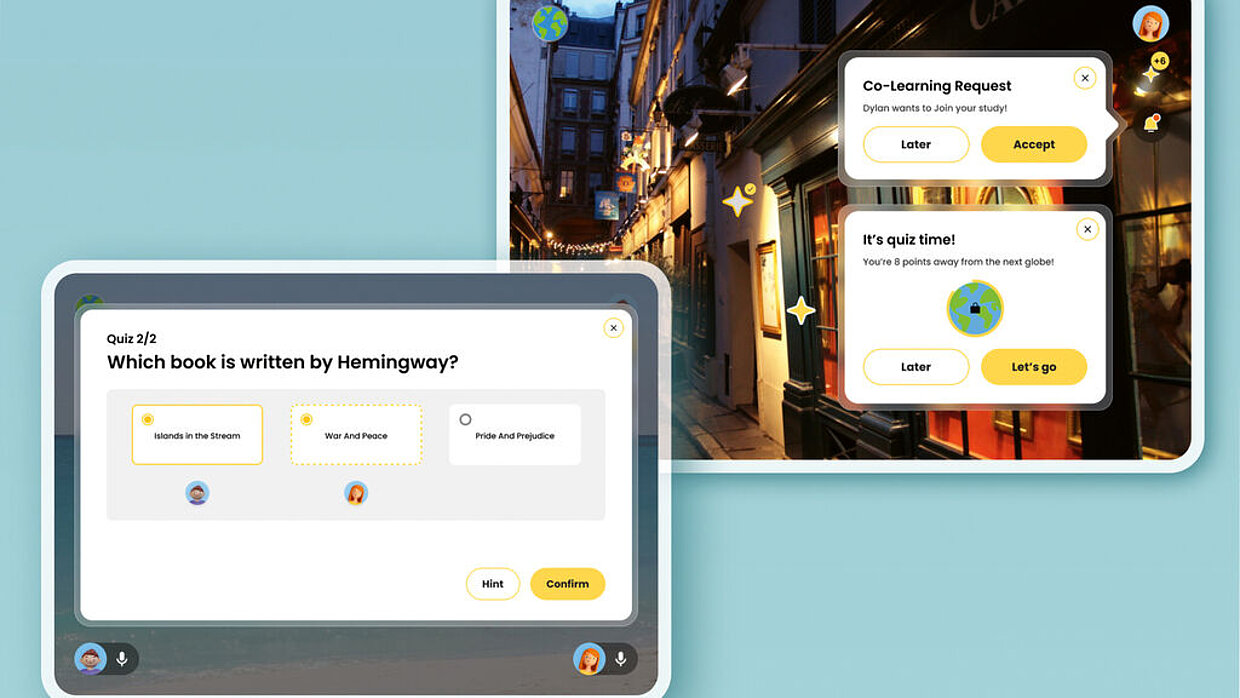Pick the Pride And Prejudice radio button
The height and width of the screenshot is (698, 1240).
[465, 419]
